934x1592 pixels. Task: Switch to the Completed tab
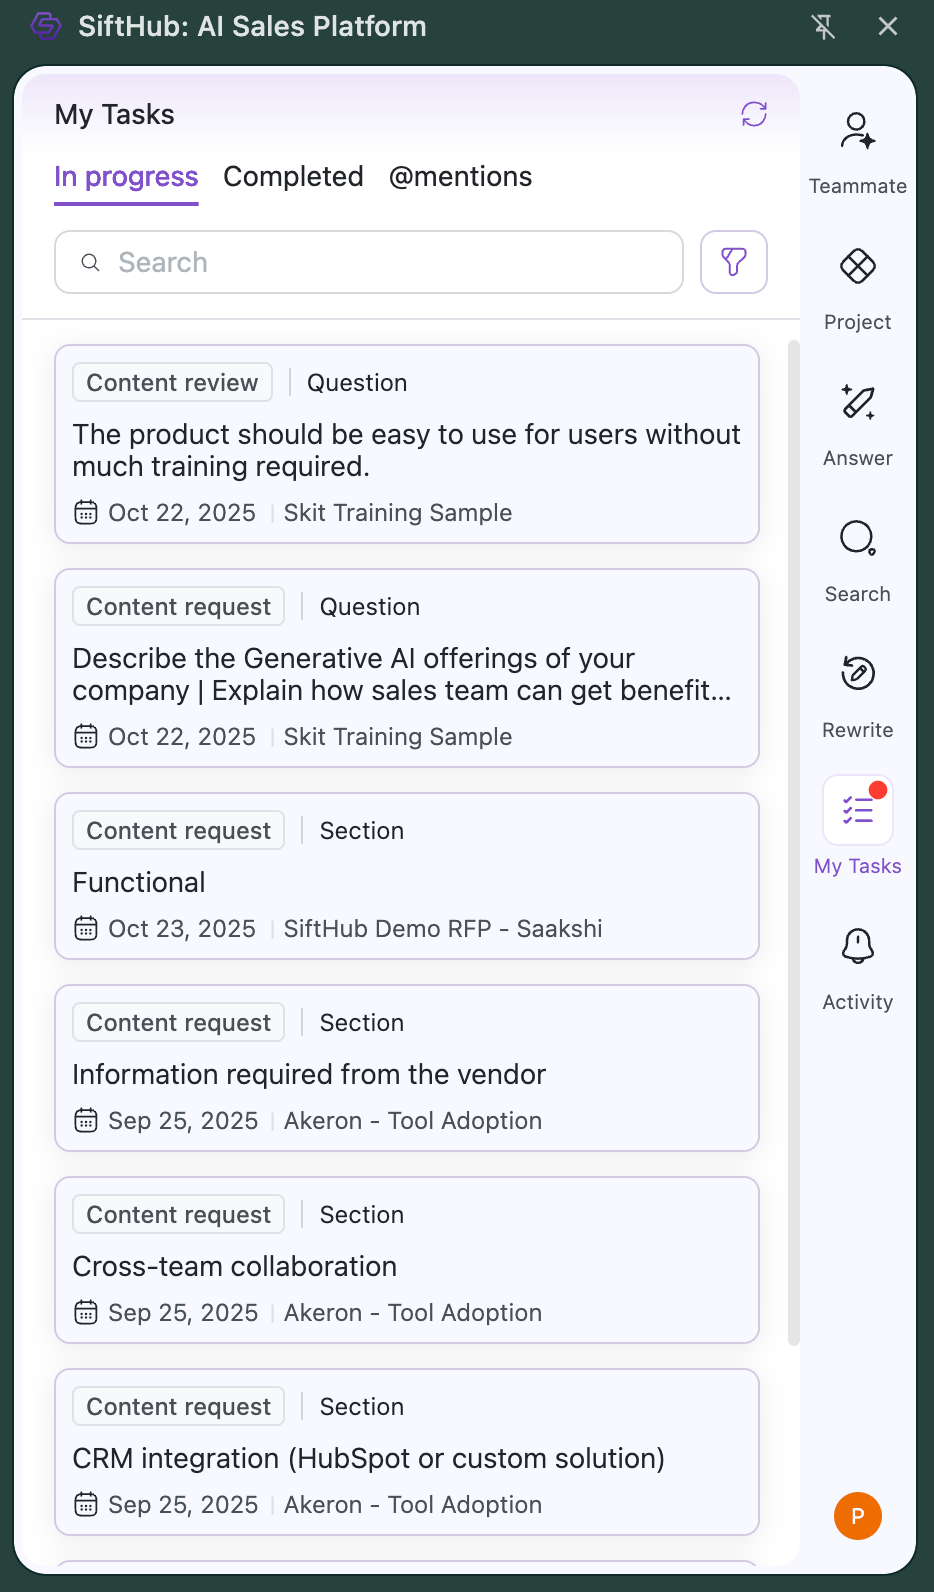pyautogui.click(x=293, y=177)
